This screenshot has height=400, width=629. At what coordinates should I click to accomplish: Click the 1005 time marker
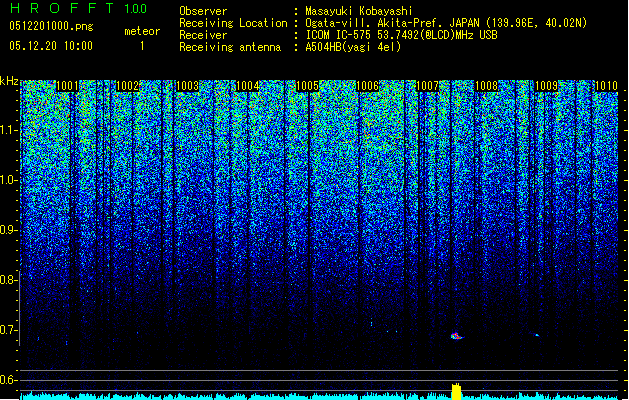(307, 86)
